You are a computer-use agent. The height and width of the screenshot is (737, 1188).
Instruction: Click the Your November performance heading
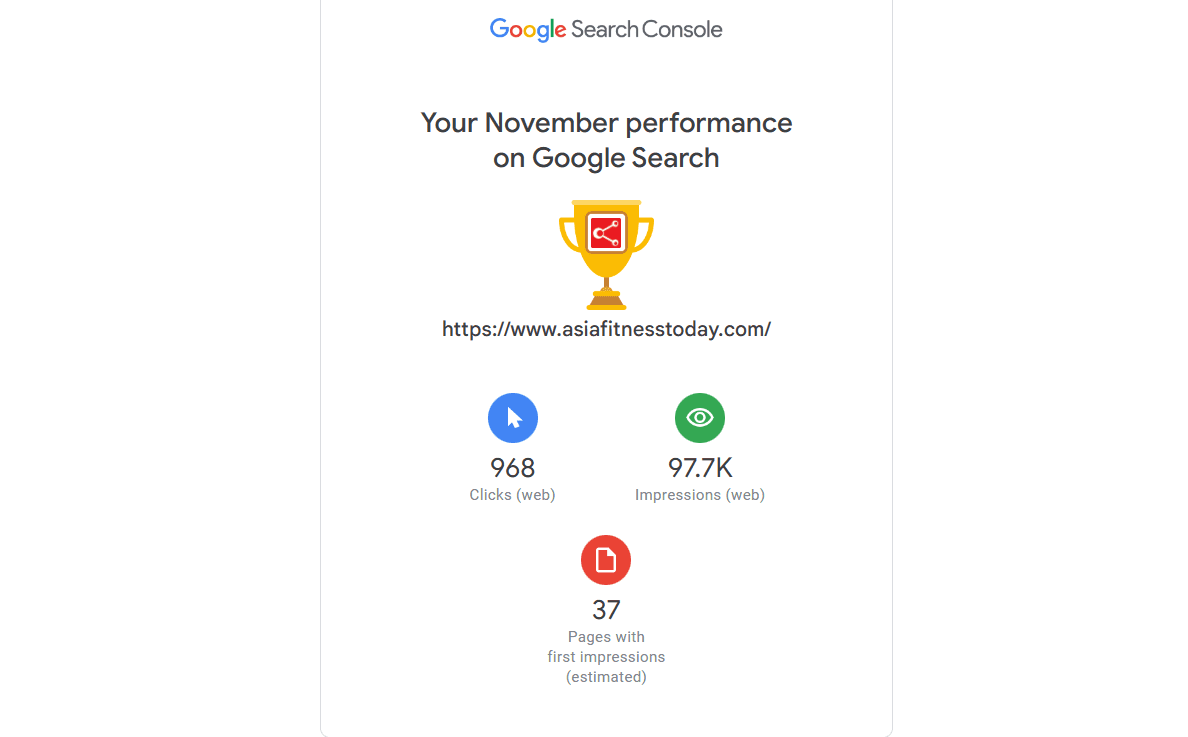[x=606, y=123]
